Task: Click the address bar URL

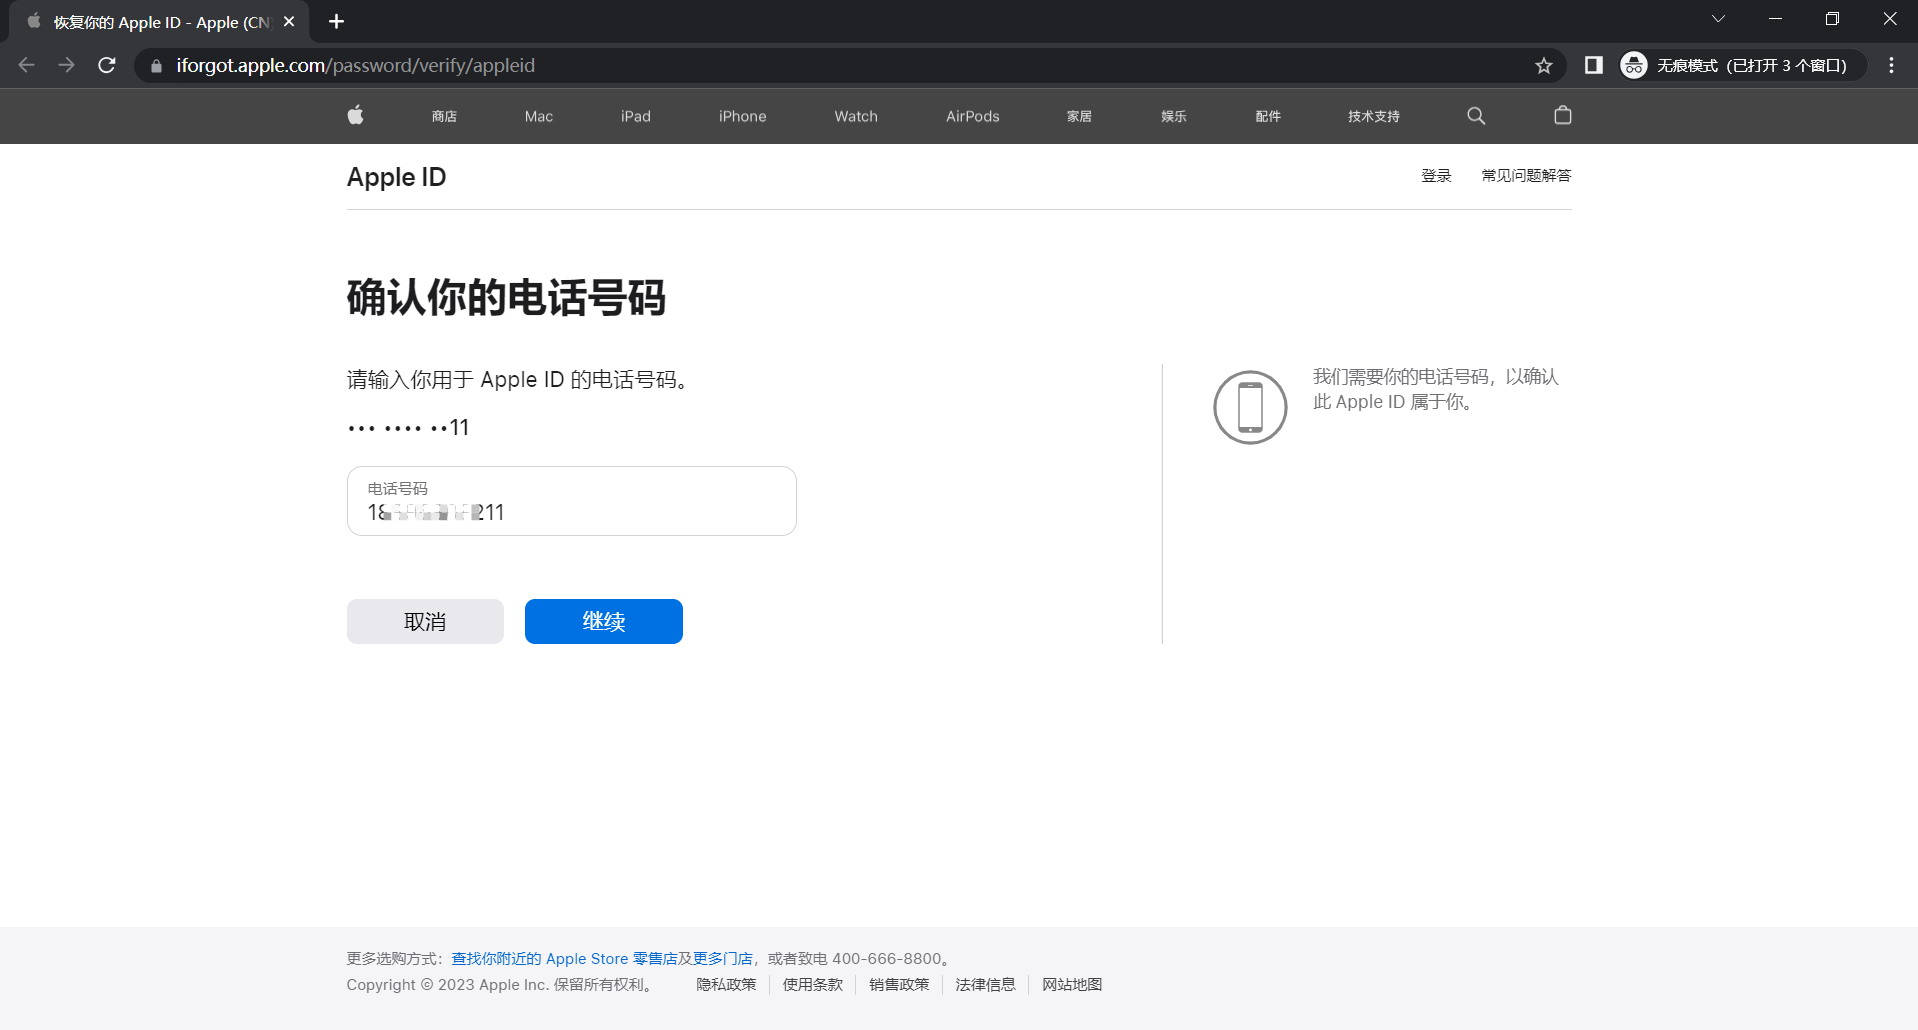Action: (x=356, y=66)
